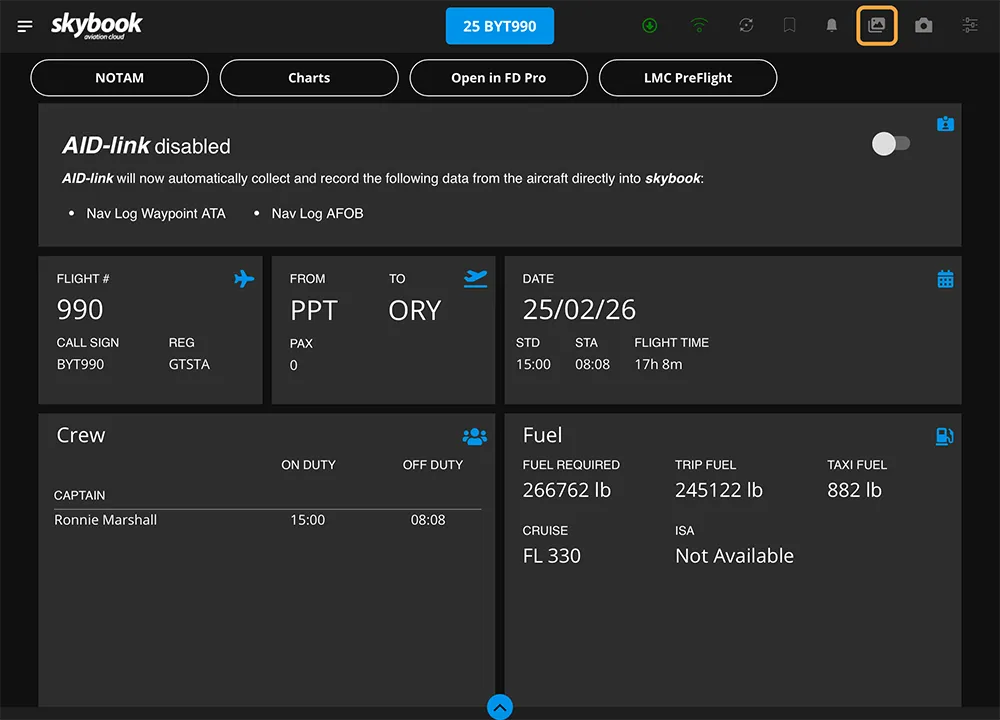Select the 25 BYT990 flight button

point(499,26)
